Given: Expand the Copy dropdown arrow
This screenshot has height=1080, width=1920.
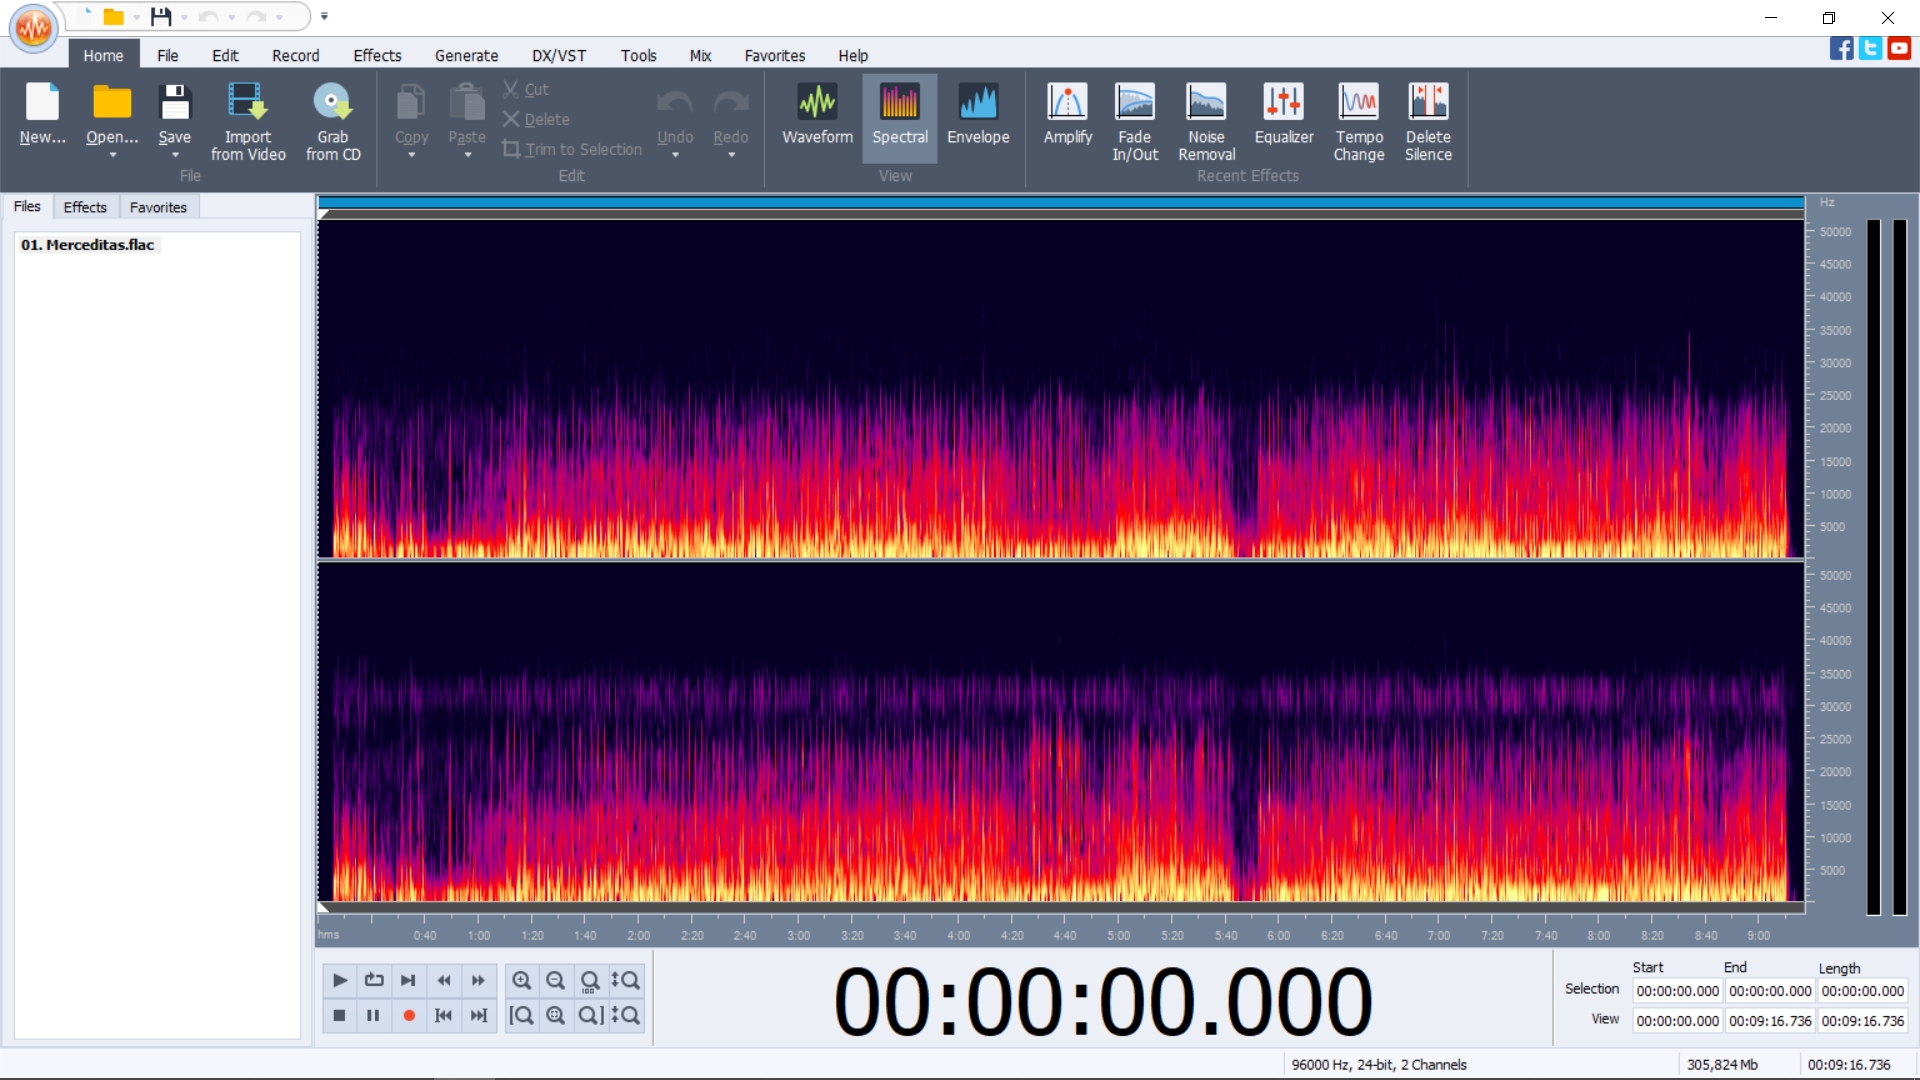Looking at the screenshot, I should coord(411,155).
